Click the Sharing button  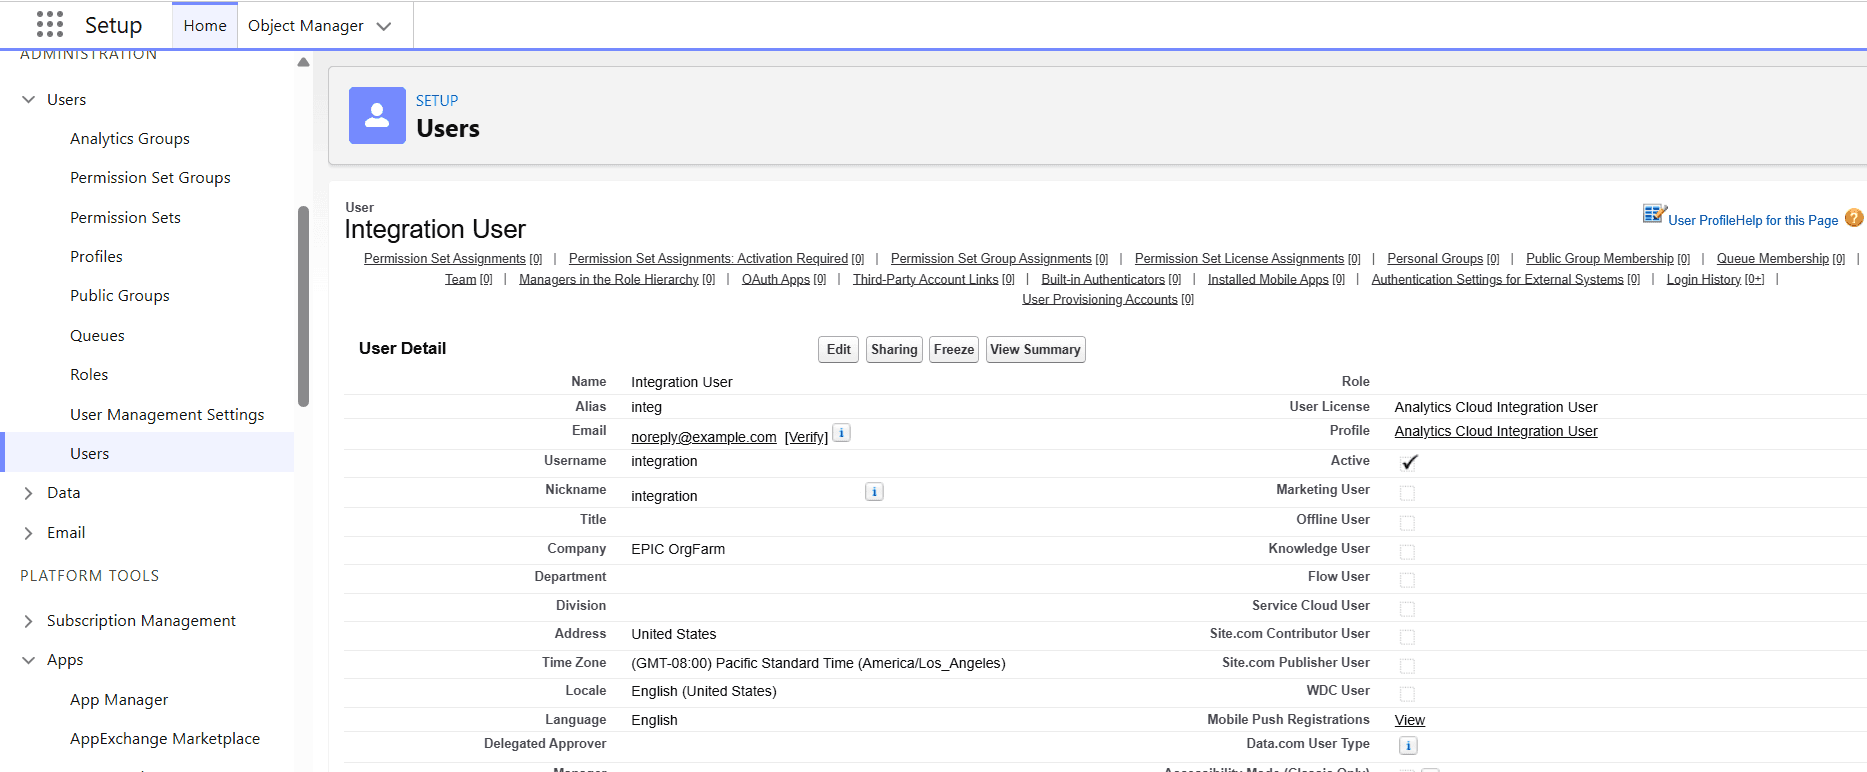coord(894,349)
